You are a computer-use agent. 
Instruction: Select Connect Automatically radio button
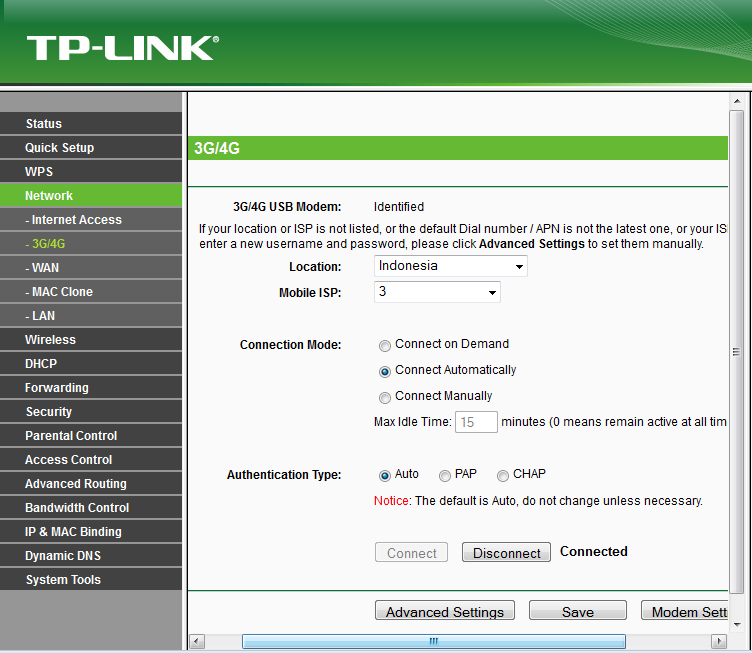tap(385, 372)
